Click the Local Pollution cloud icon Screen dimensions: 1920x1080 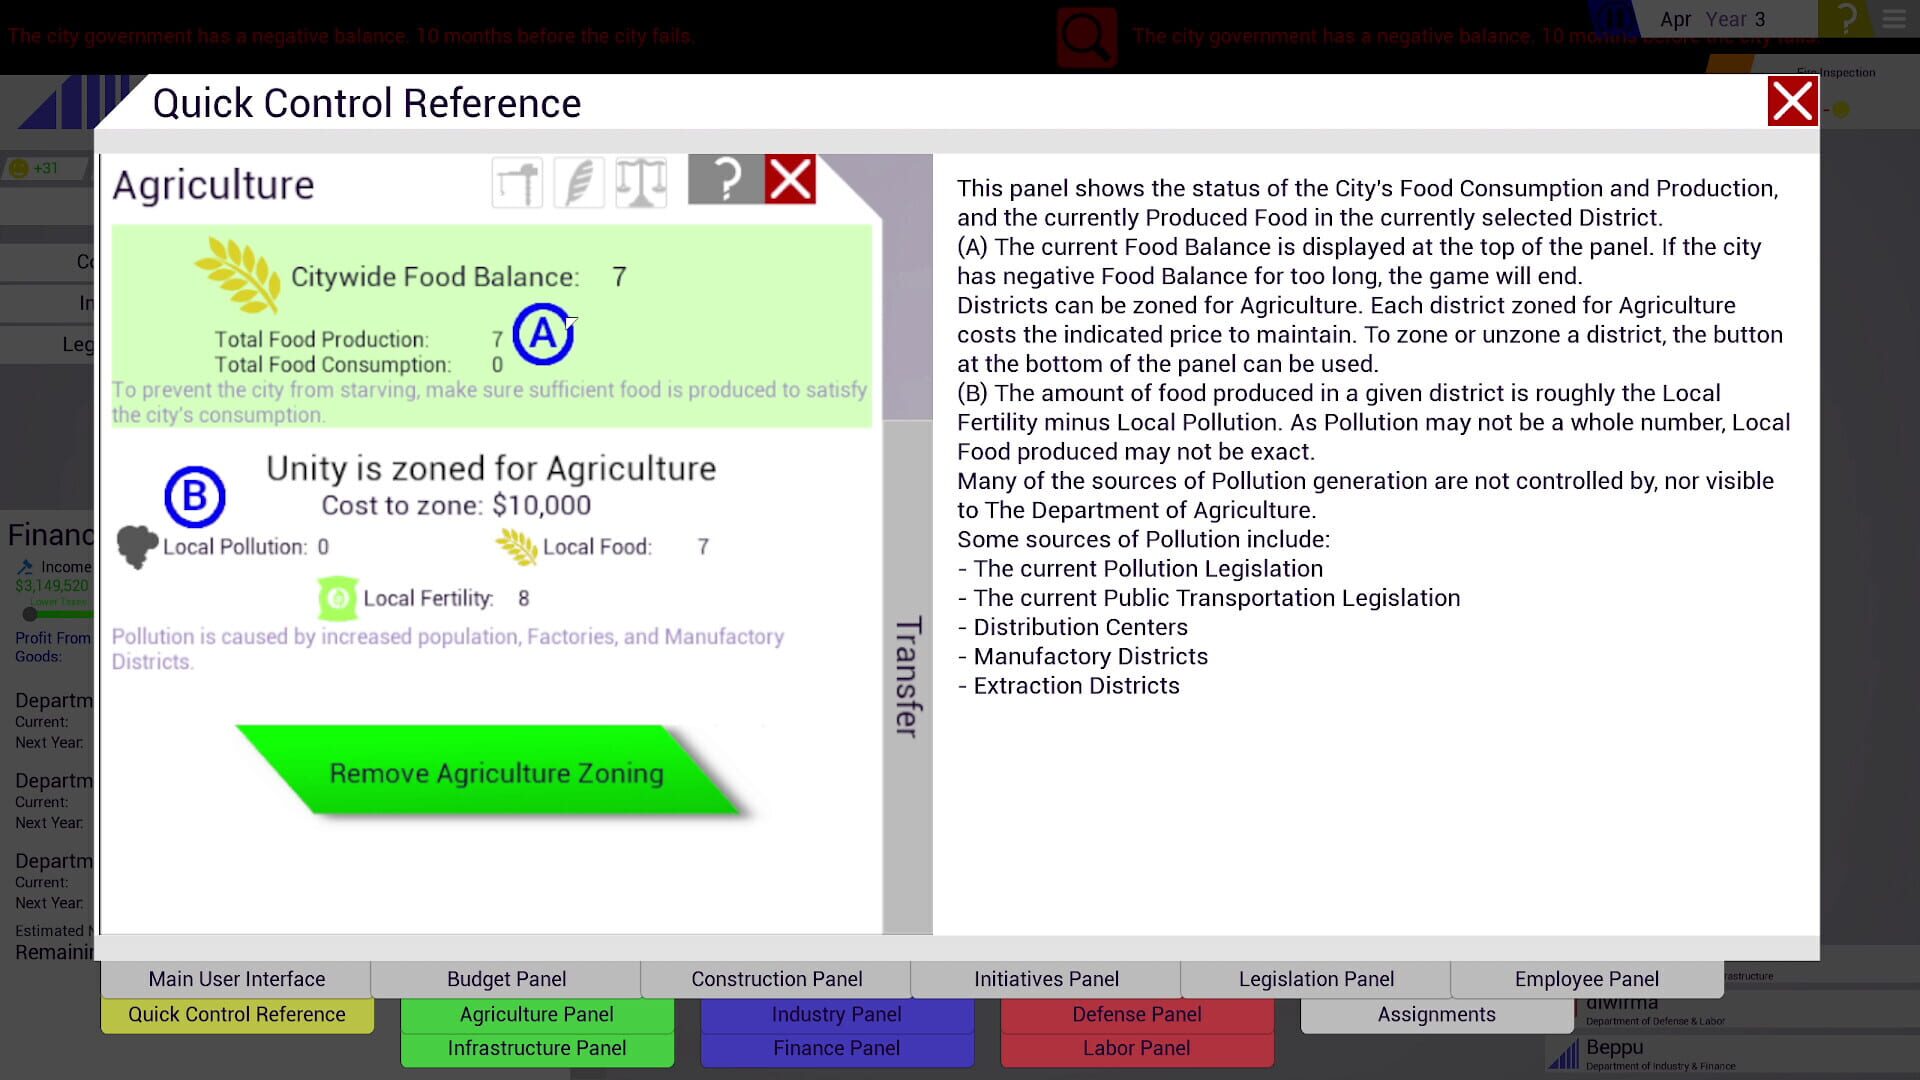tap(137, 545)
